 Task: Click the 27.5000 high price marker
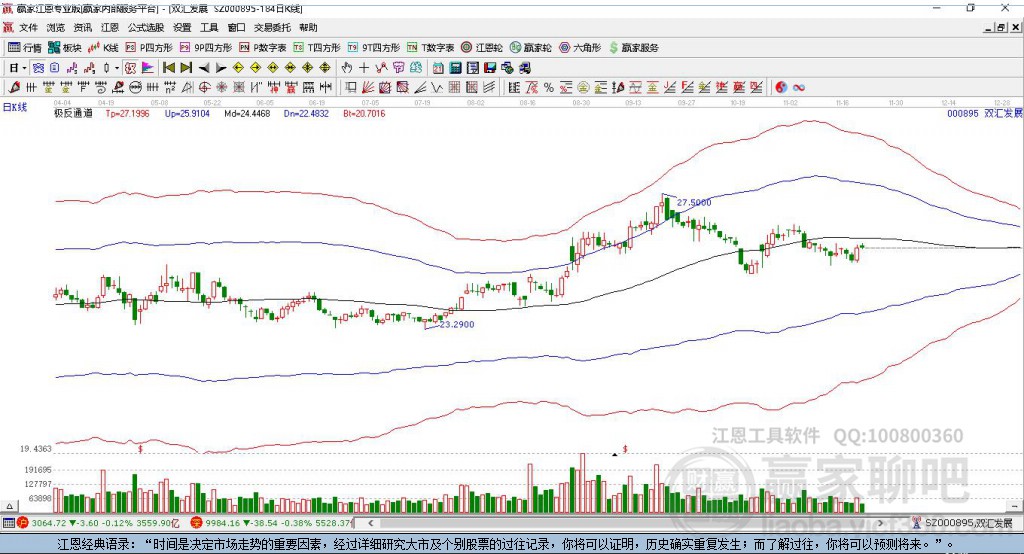click(x=694, y=203)
